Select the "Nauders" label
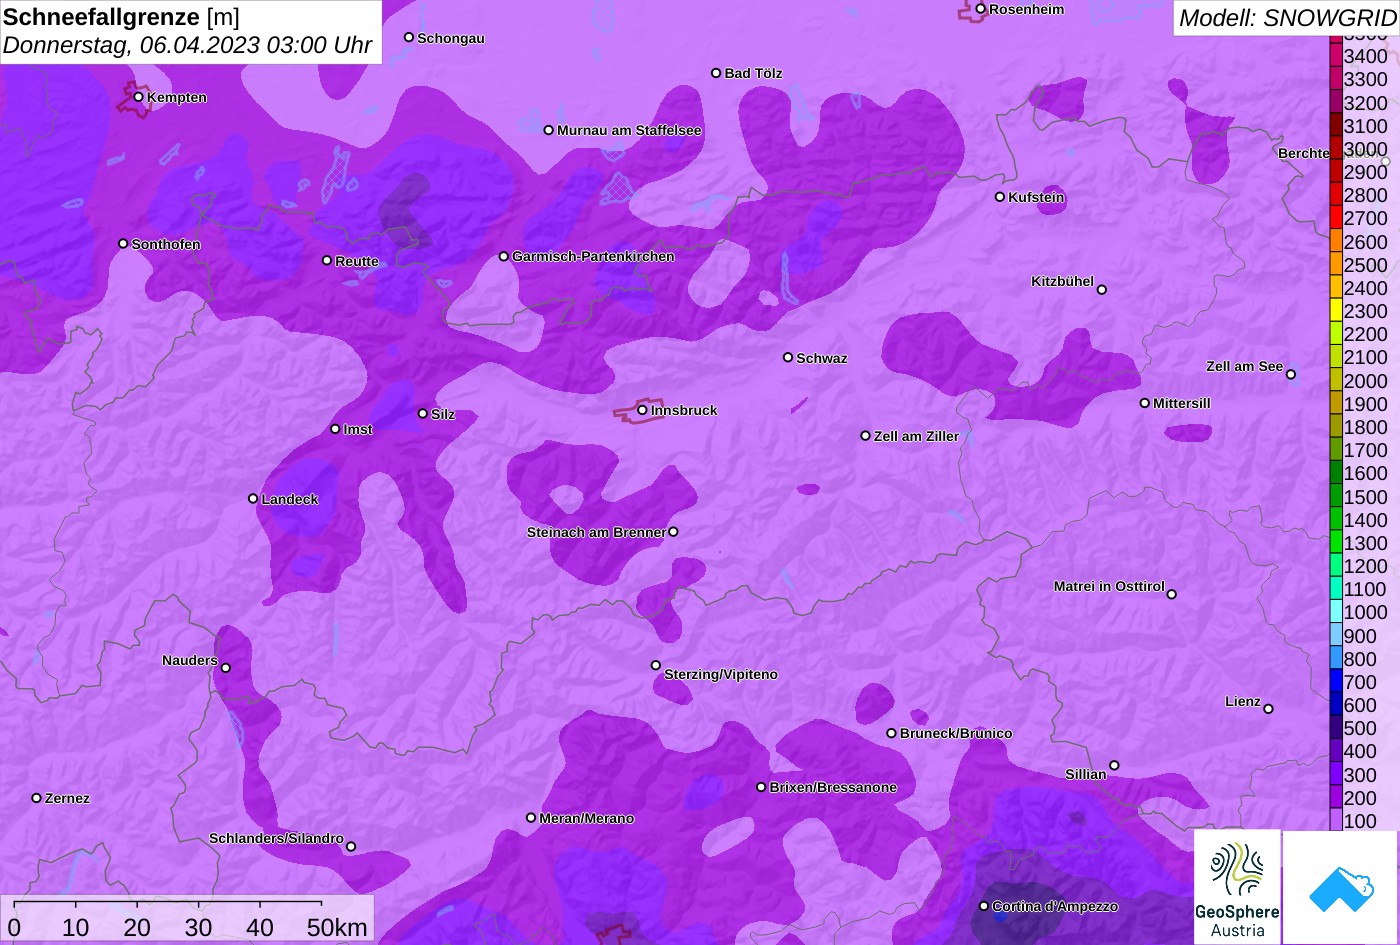The width and height of the screenshot is (1400, 945). (x=190, y=661)
